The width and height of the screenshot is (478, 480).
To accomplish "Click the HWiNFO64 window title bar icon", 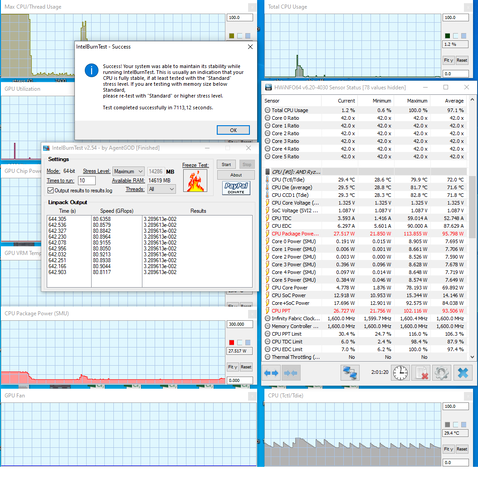I will tap(268, 88).
